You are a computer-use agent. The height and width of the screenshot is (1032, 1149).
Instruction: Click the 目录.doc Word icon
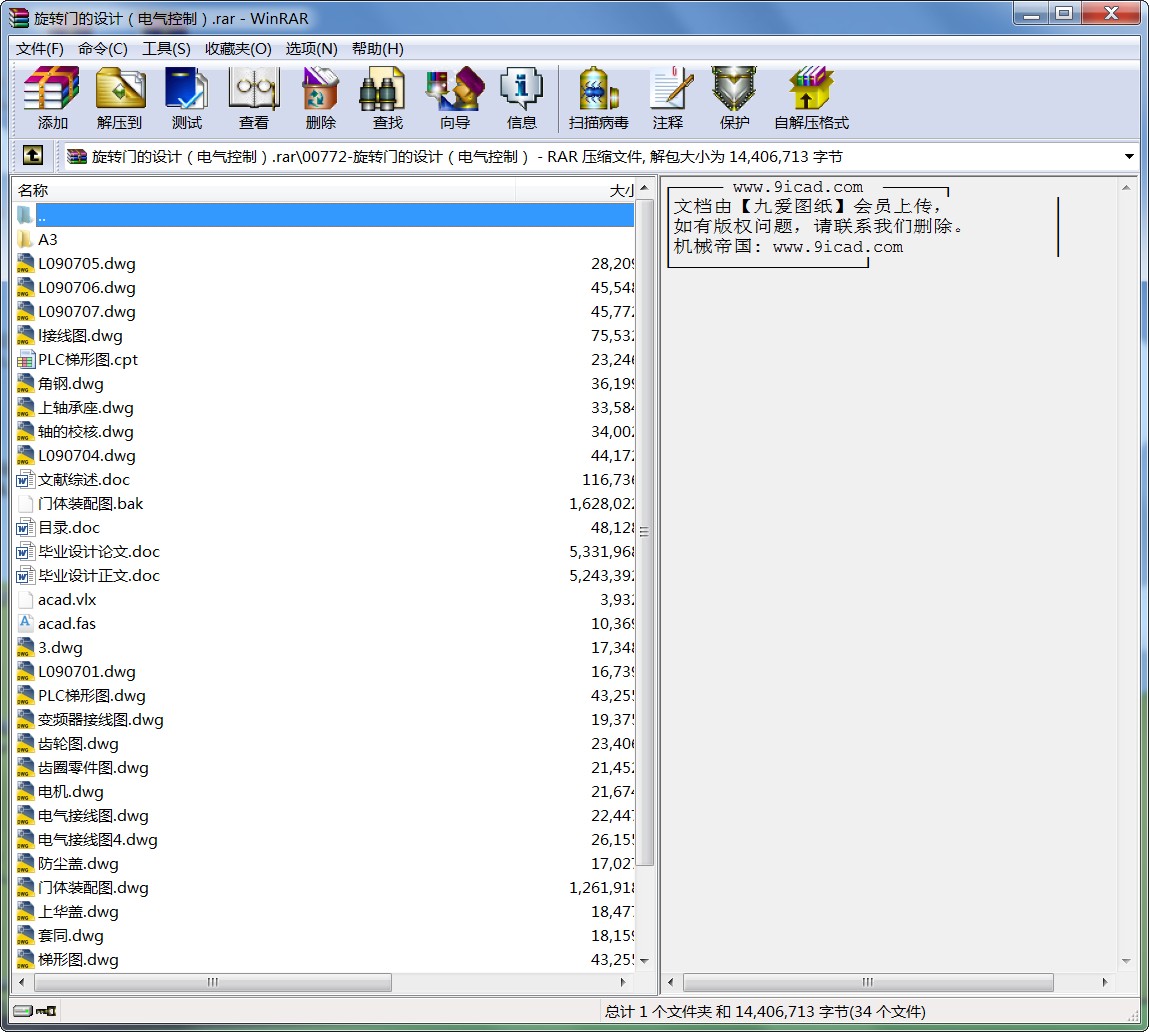pos(25,528)
